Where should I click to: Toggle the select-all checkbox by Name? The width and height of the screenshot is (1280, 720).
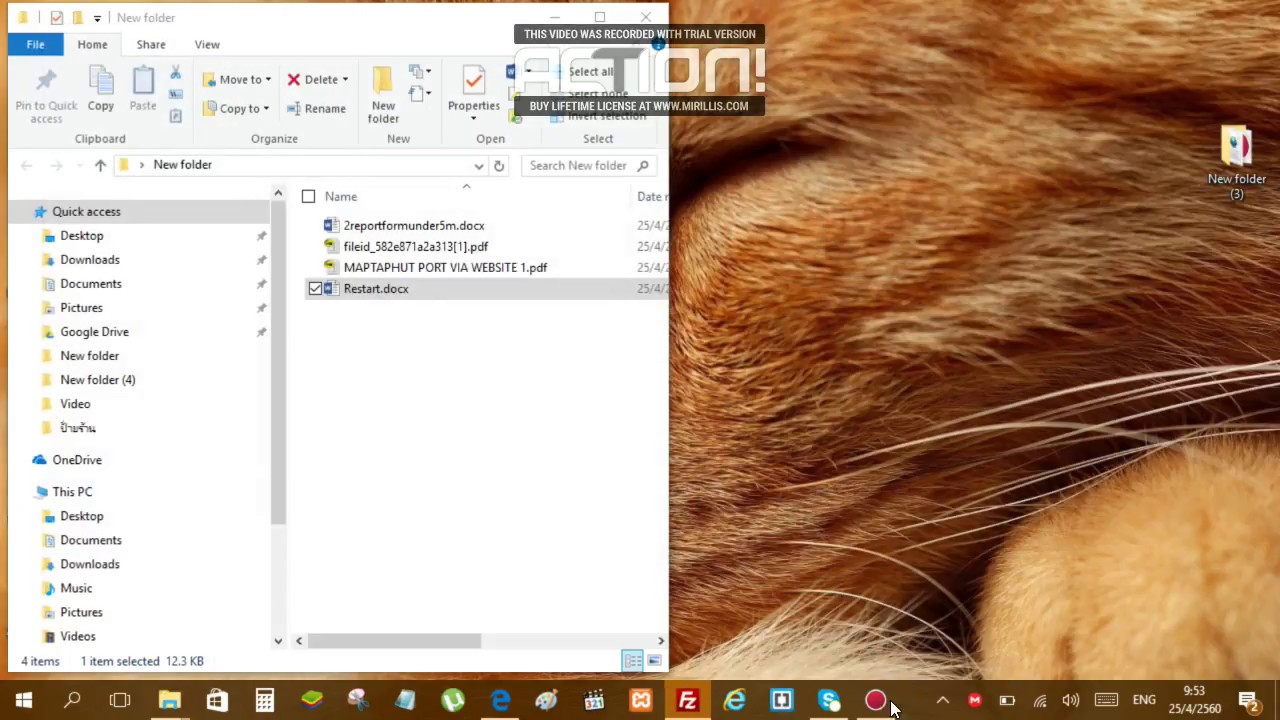pyautogui.click(x=308, y=197)
